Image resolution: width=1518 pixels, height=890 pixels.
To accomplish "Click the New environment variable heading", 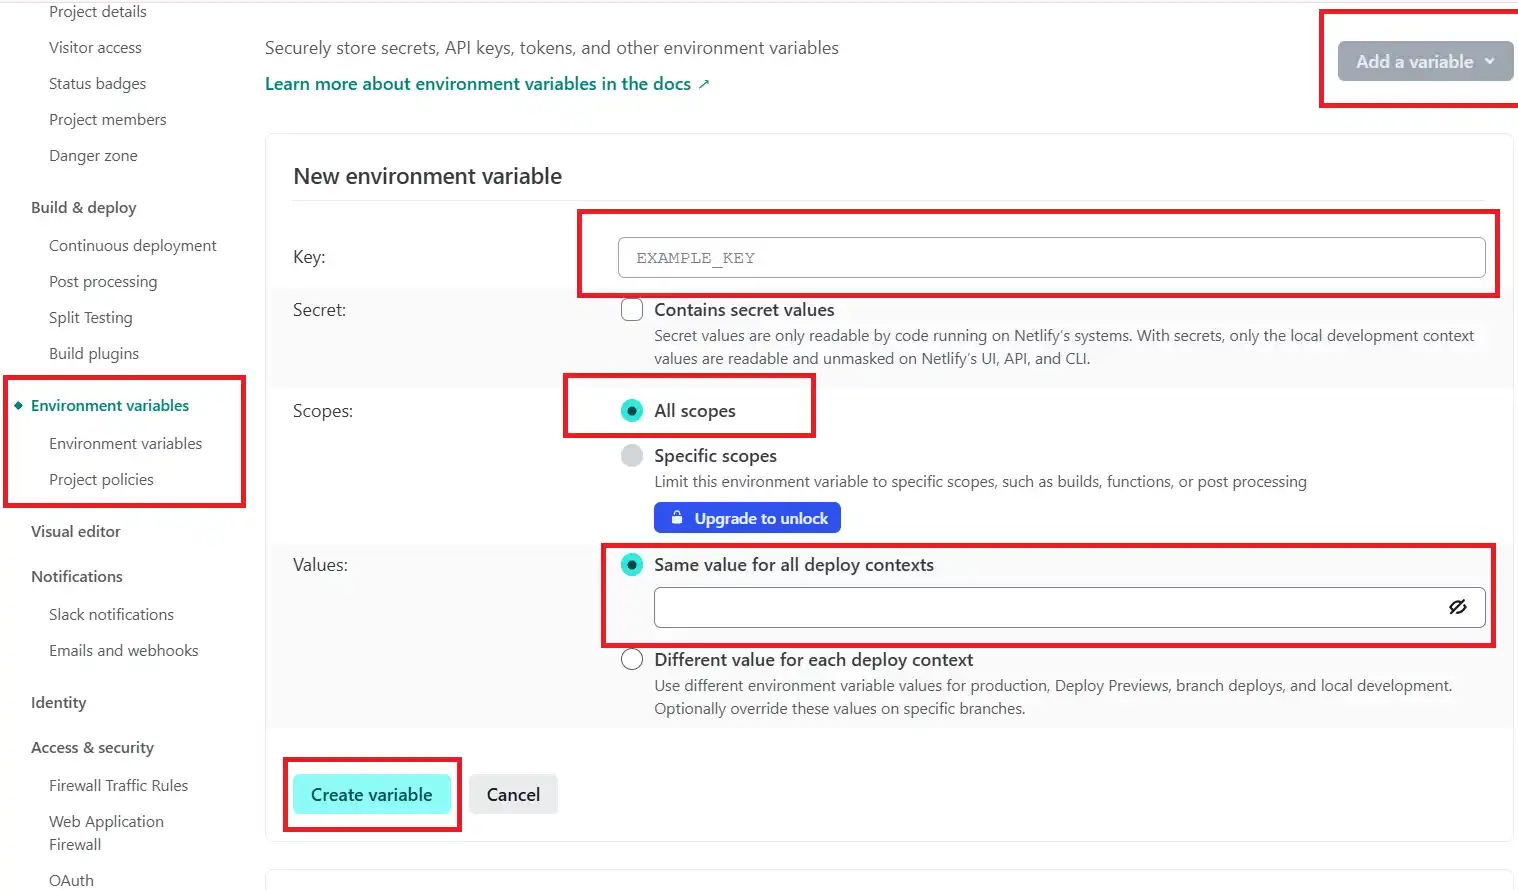I will pyautogui.click(x=428, y=176).
